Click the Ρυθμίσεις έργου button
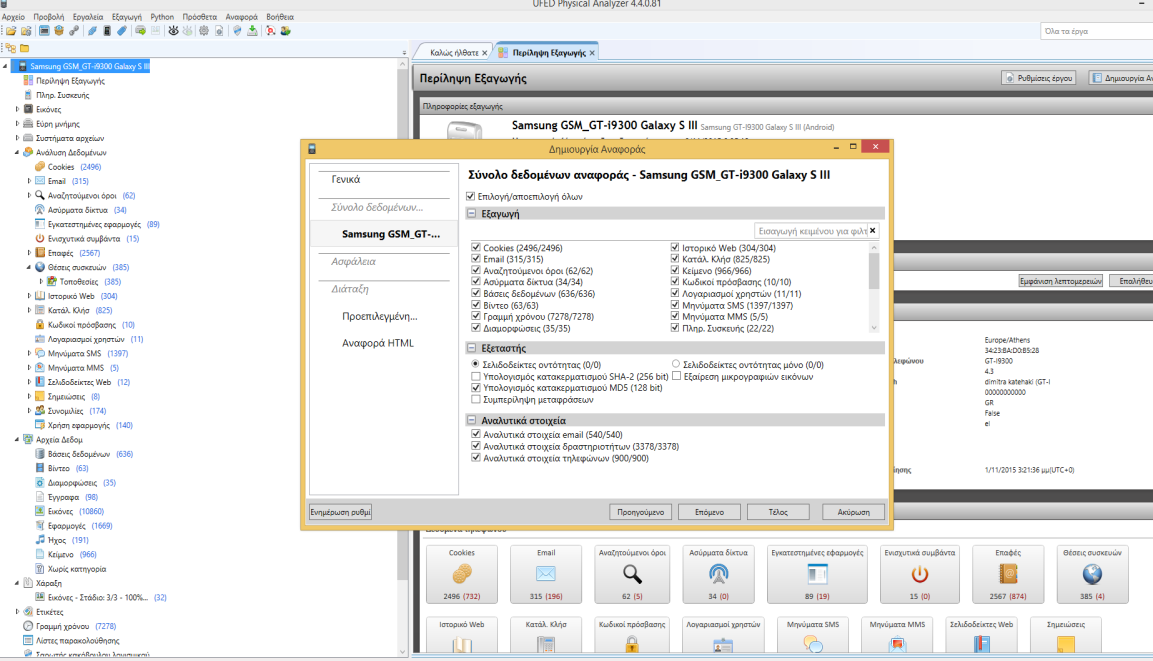This screenshot has height=661, width=1153. 1039,78
